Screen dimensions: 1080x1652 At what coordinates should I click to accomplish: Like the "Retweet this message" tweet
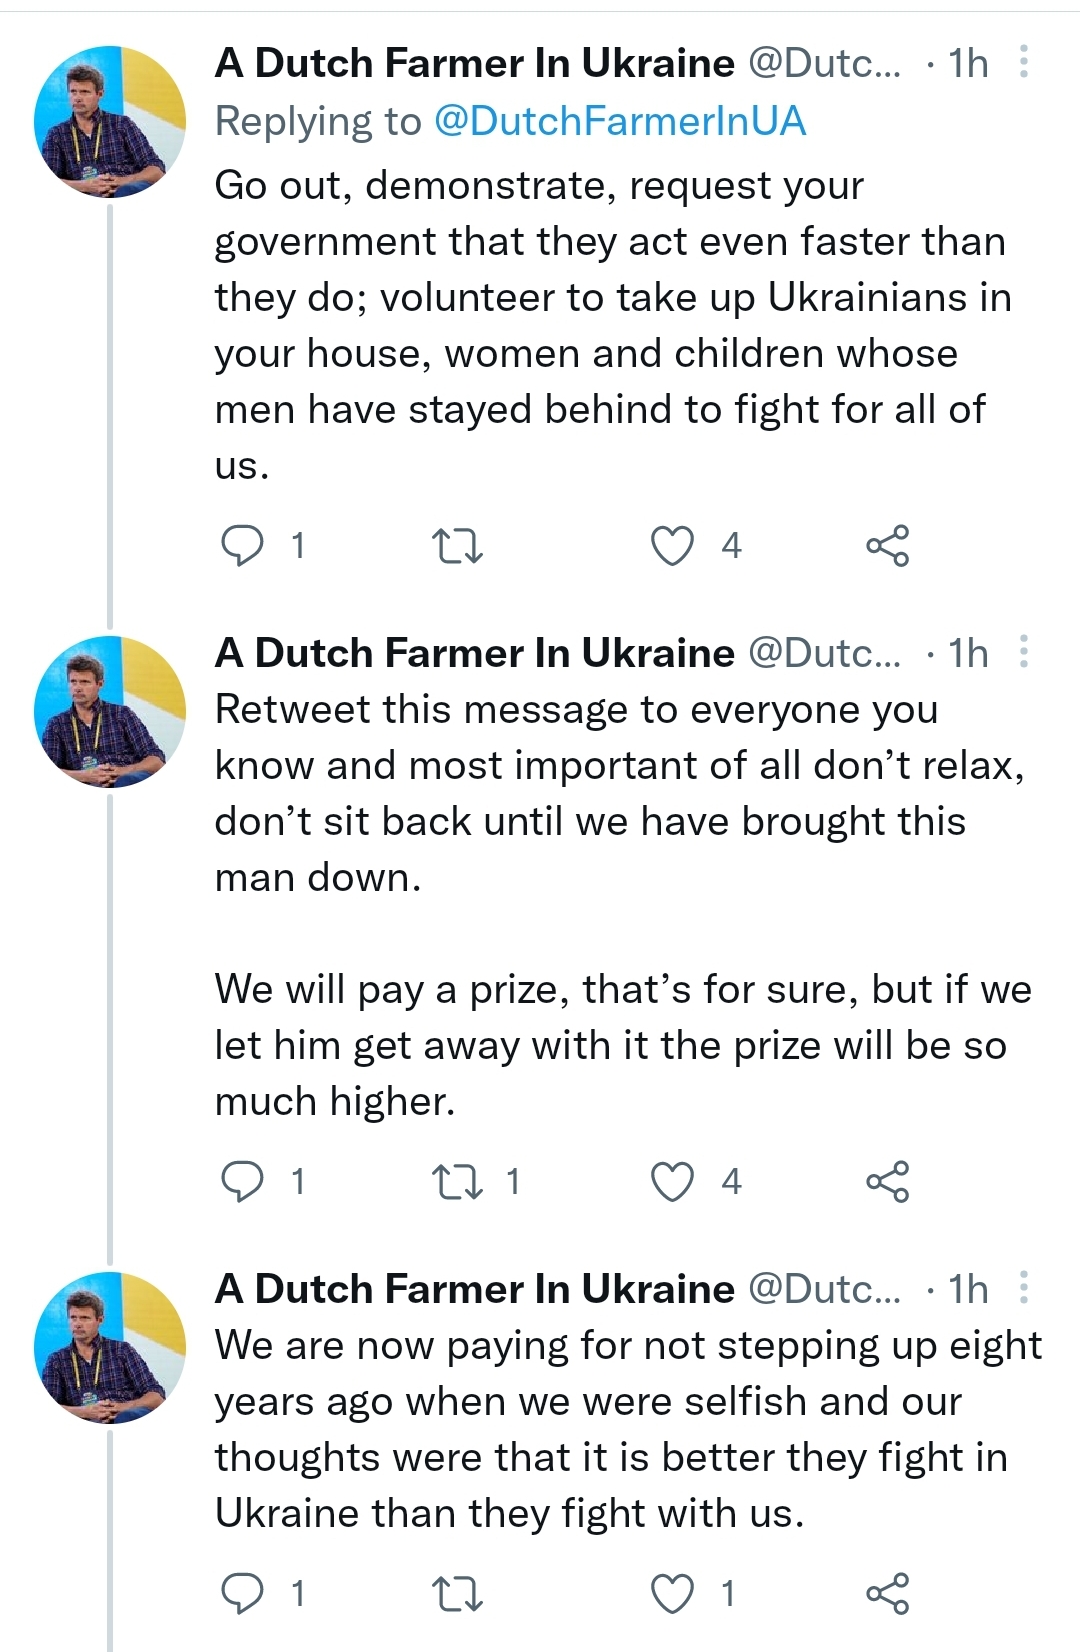click(672, 1182)
